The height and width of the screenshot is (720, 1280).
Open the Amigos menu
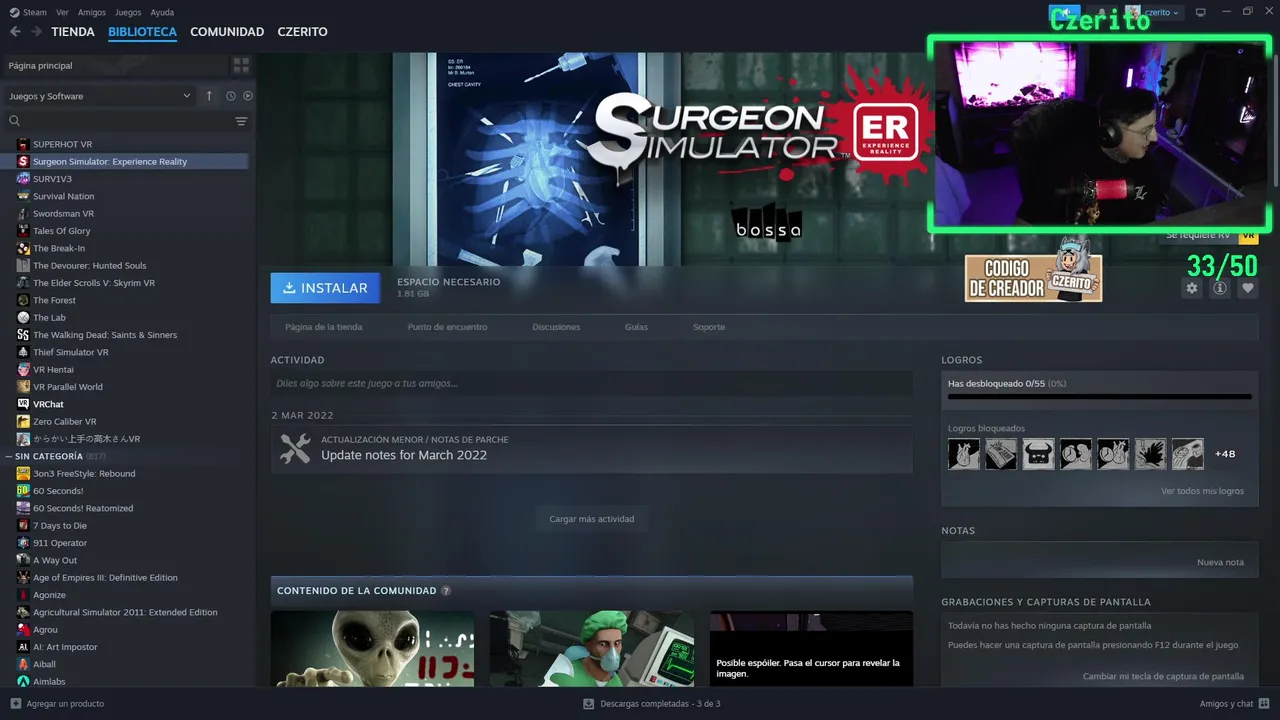[92, 12]
